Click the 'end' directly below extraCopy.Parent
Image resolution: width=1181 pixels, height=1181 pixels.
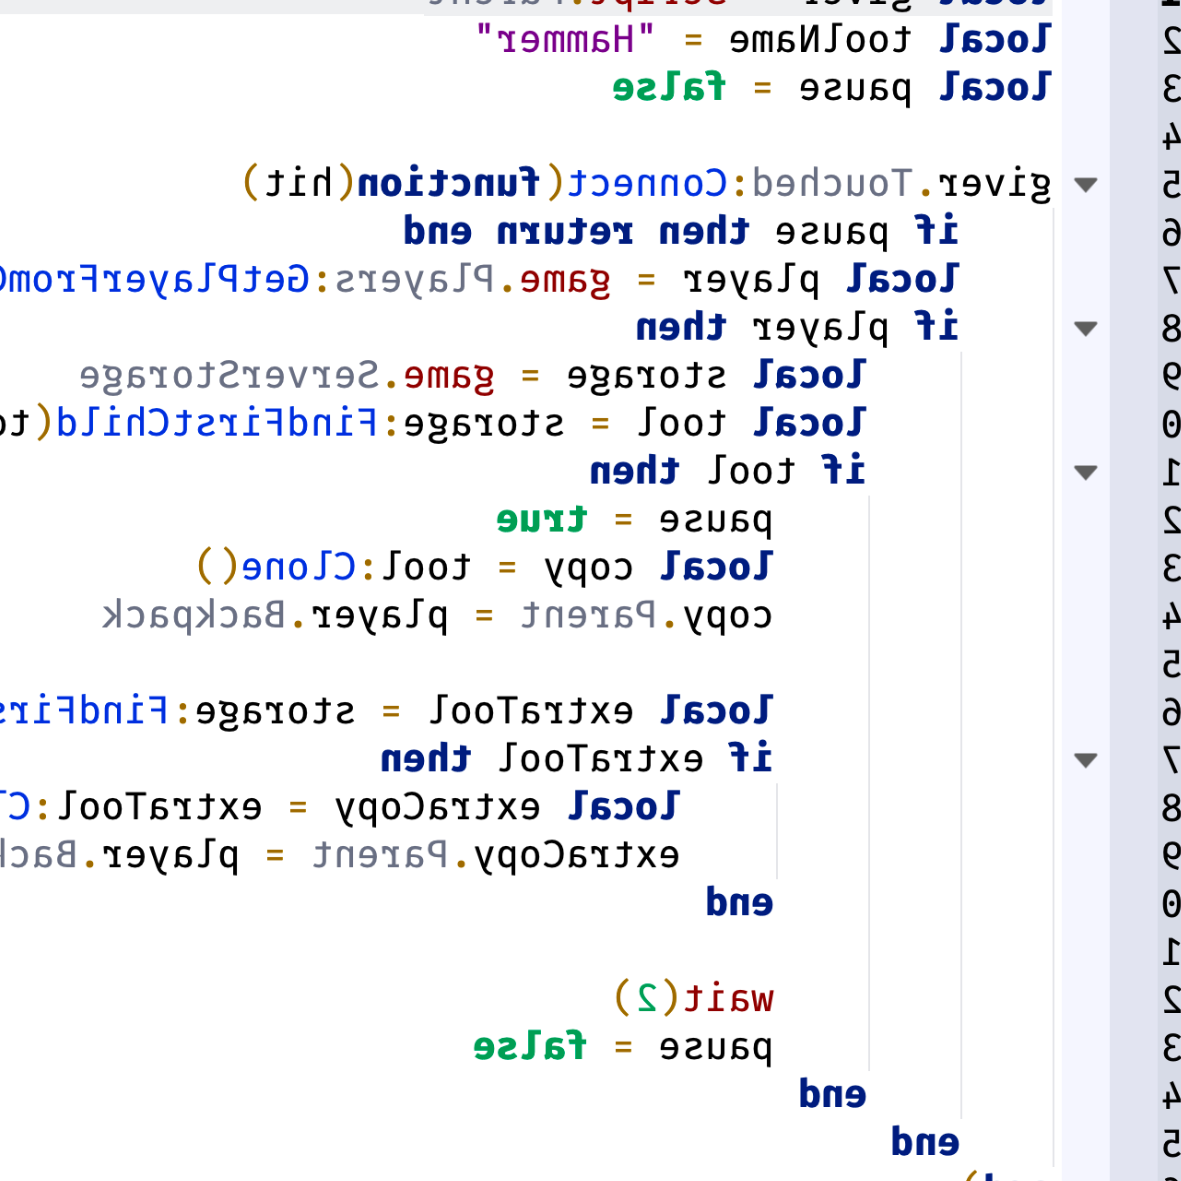point(740,902)
